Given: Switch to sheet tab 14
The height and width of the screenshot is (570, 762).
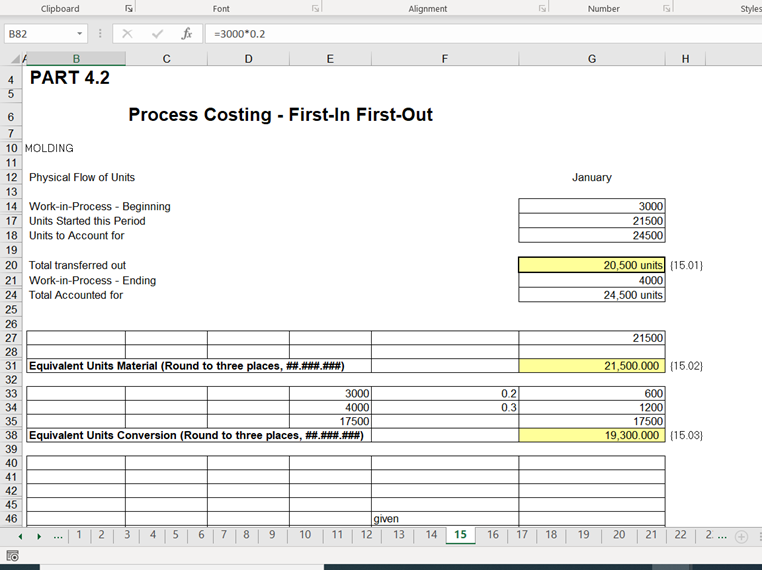Looking at the screenshot, I should (431, 535).
